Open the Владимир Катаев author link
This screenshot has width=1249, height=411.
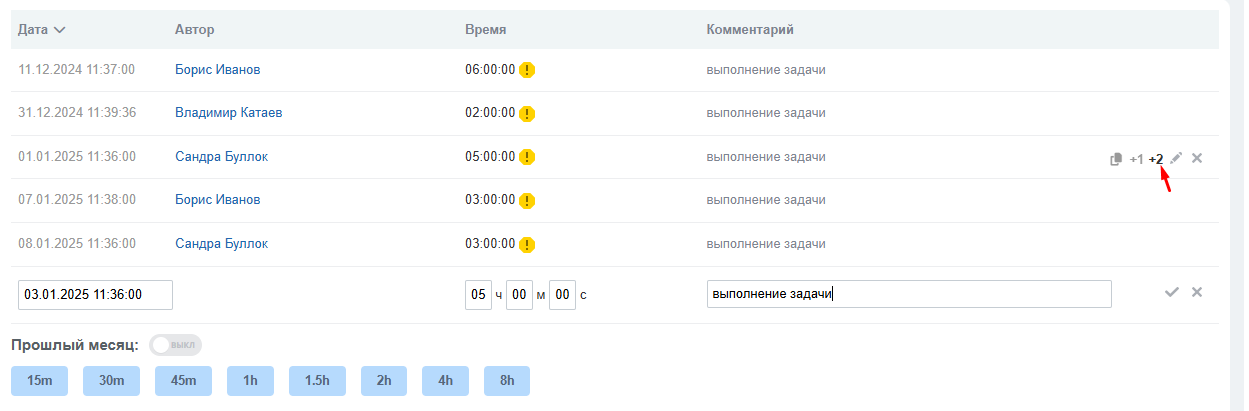pos(228,113)
